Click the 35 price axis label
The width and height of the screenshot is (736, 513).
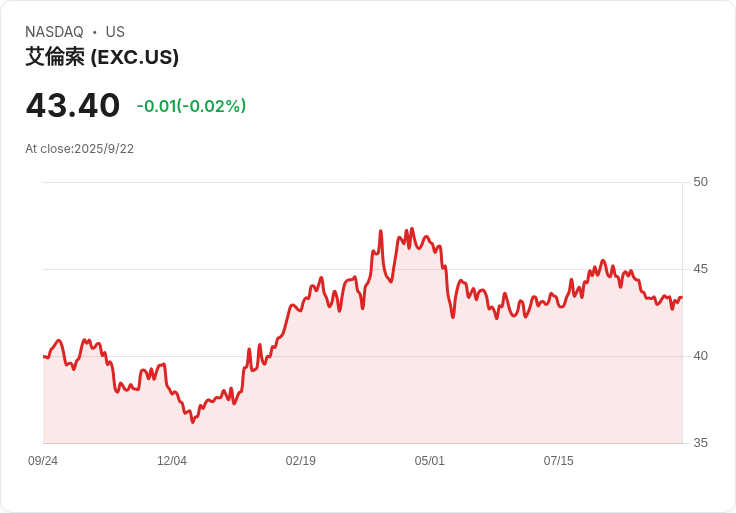700,443
